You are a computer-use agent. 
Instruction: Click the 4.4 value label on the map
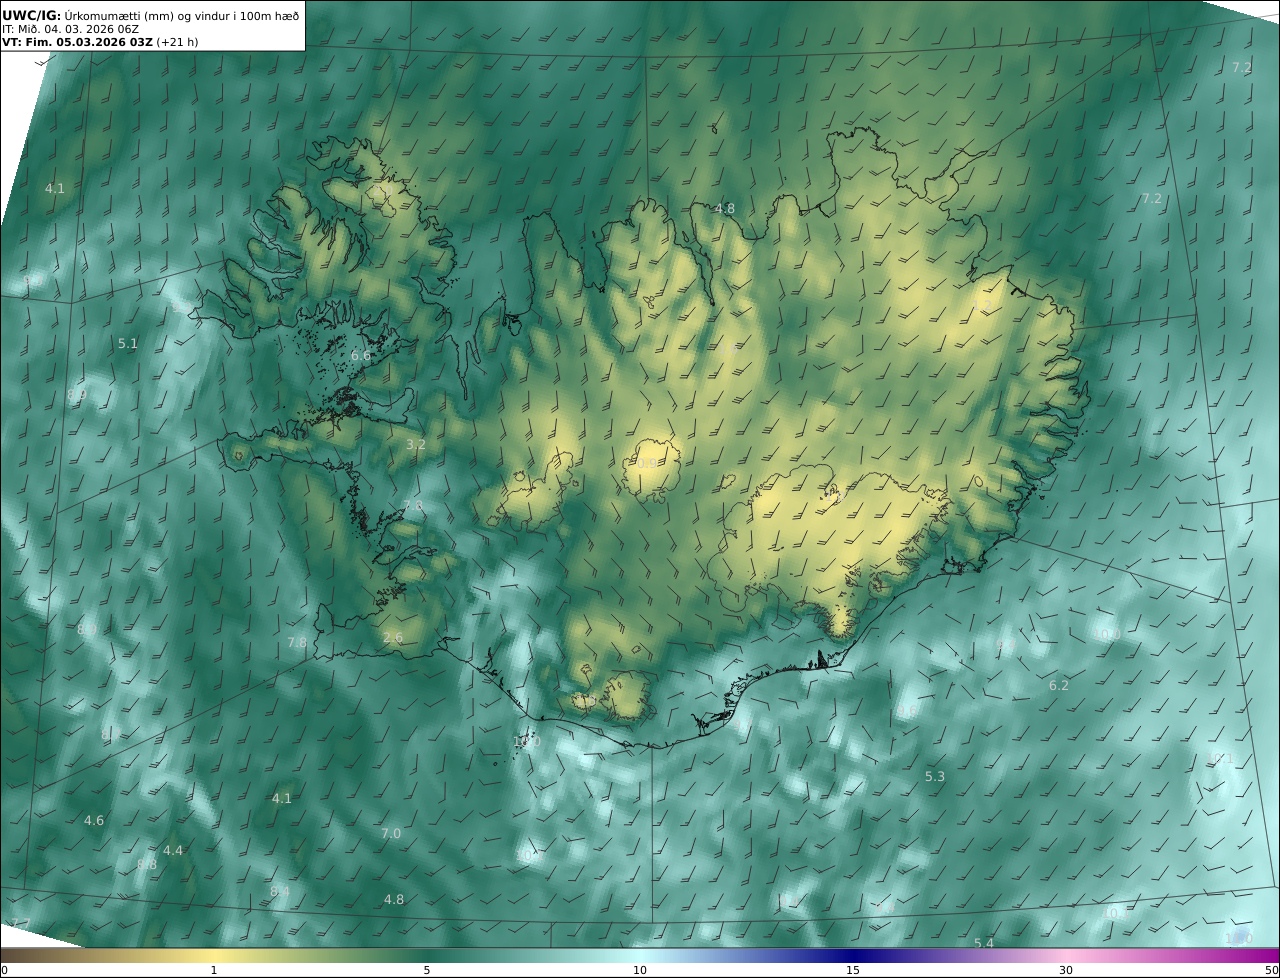(173, 850)
